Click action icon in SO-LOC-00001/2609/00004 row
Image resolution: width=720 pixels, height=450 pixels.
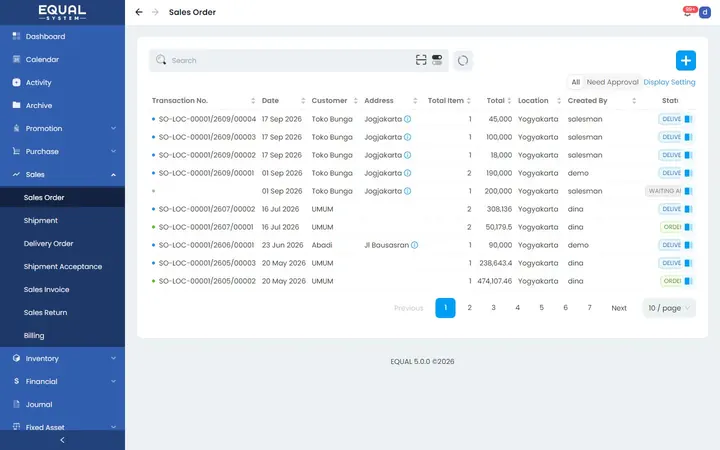[x=688, y=119]
